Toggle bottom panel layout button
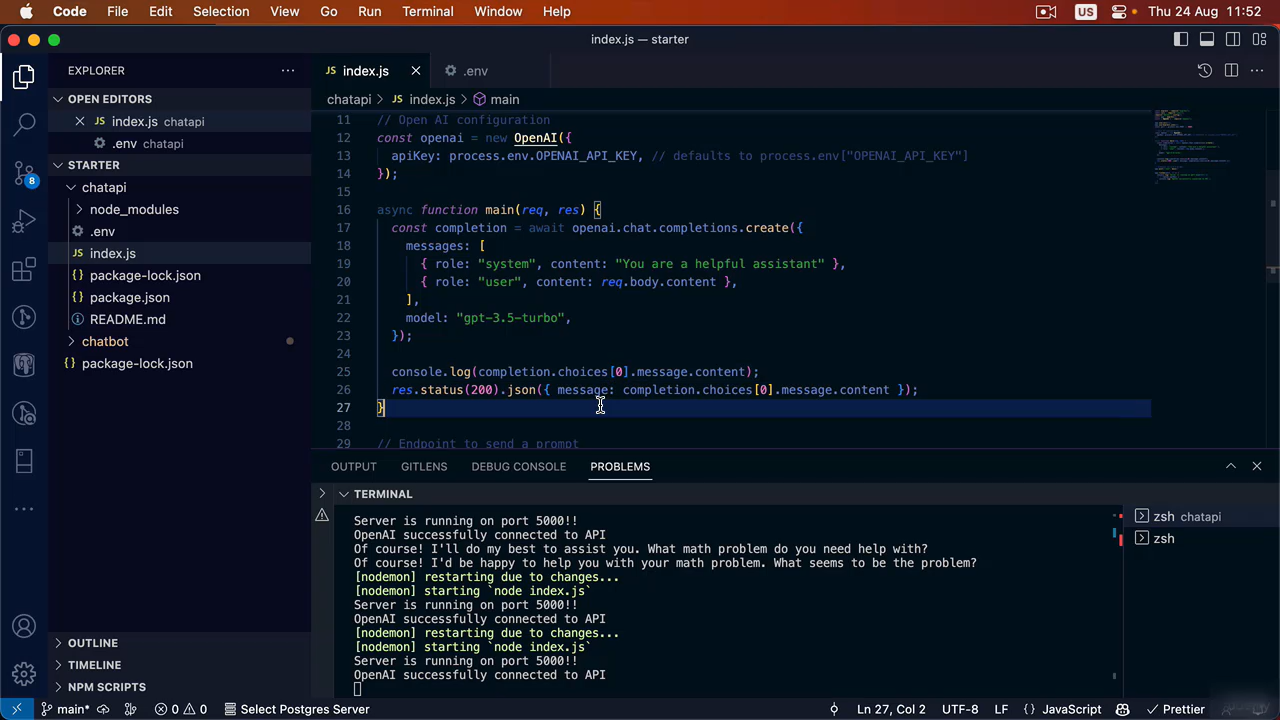This screenshot has width=1280, height=720. 1207,39
